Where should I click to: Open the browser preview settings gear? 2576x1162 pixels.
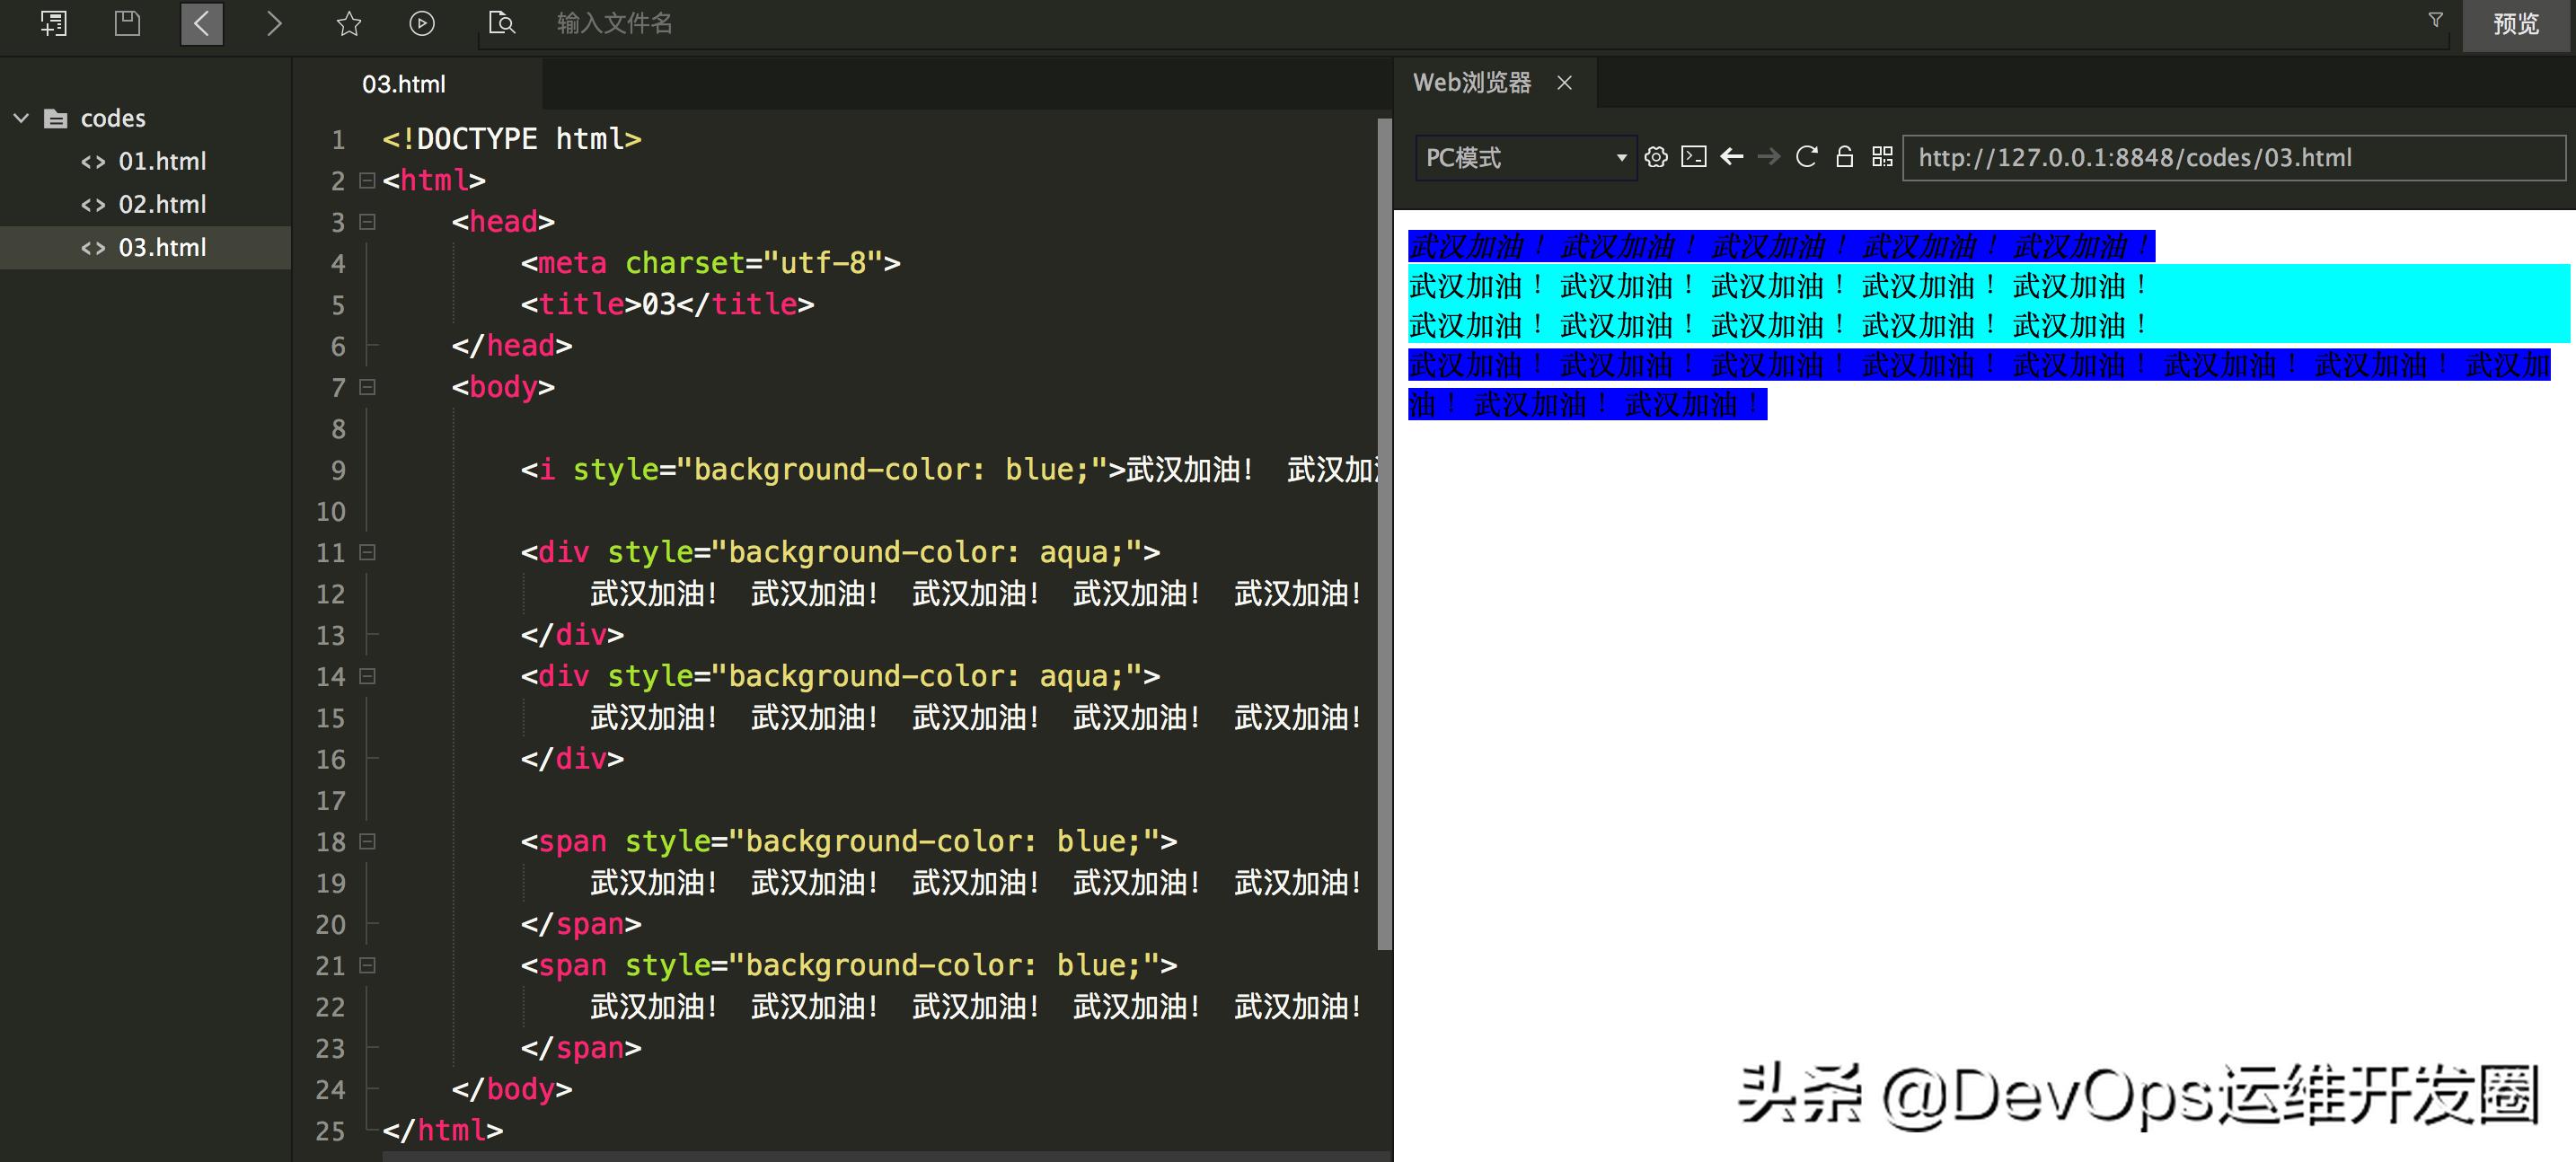pos(1656,157)
